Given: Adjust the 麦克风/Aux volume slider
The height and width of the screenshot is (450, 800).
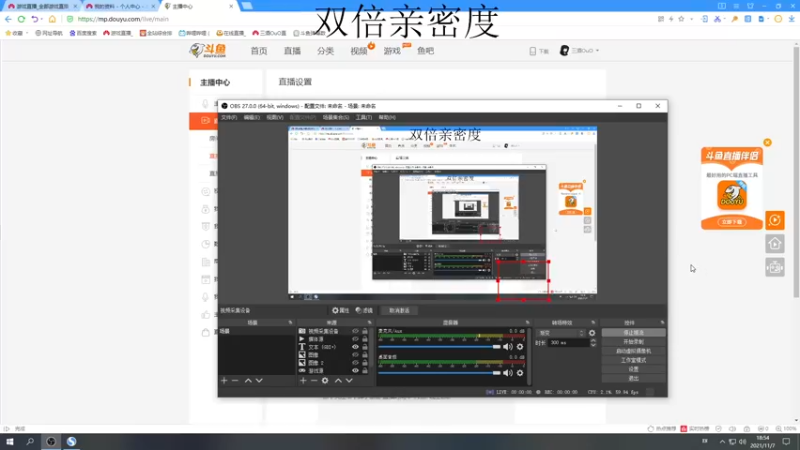Looking at the screenshot, I should [439, 347].
